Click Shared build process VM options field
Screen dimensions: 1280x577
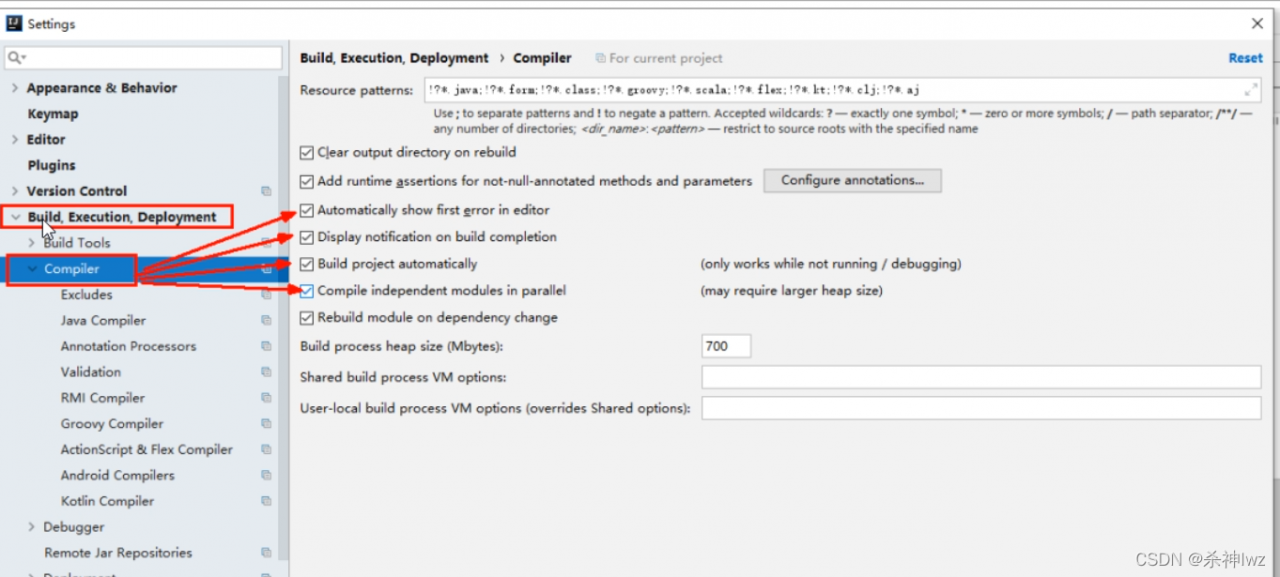[981, 377]
